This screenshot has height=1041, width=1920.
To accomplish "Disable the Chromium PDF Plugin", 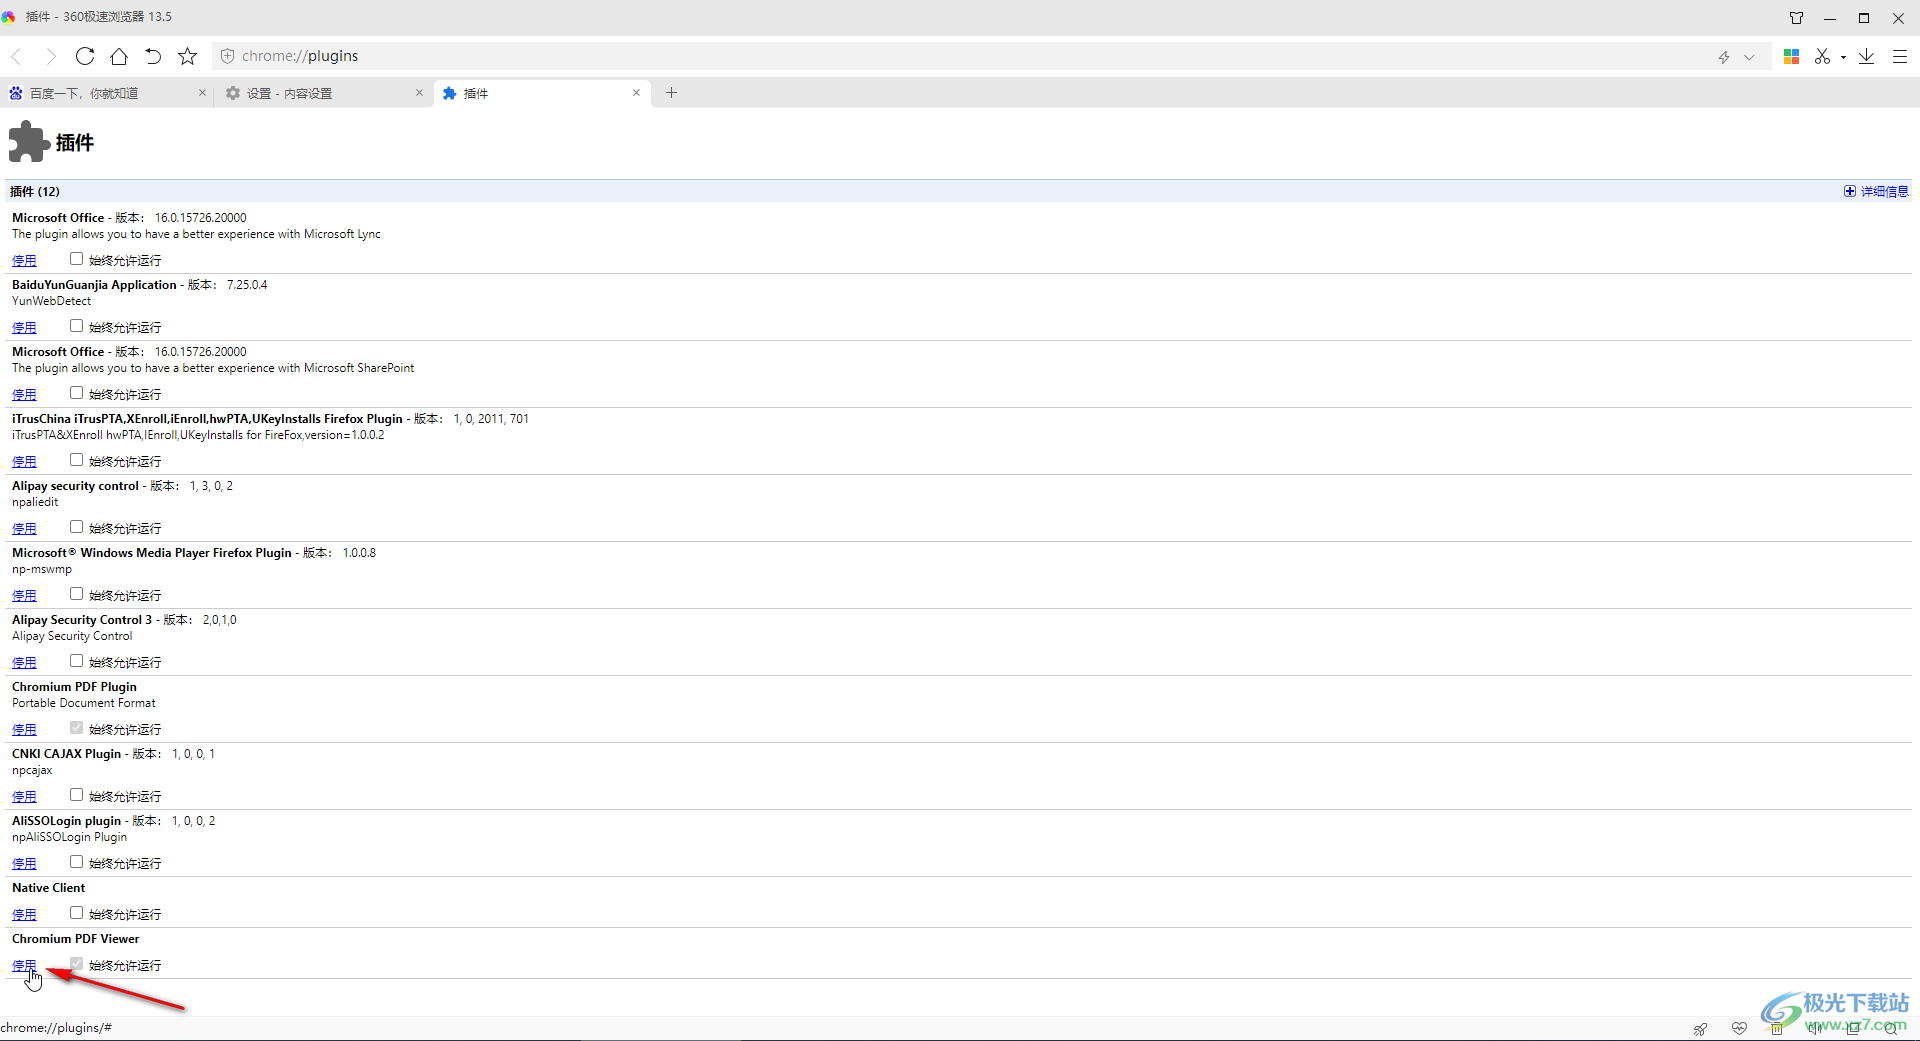I will (24, 730).
